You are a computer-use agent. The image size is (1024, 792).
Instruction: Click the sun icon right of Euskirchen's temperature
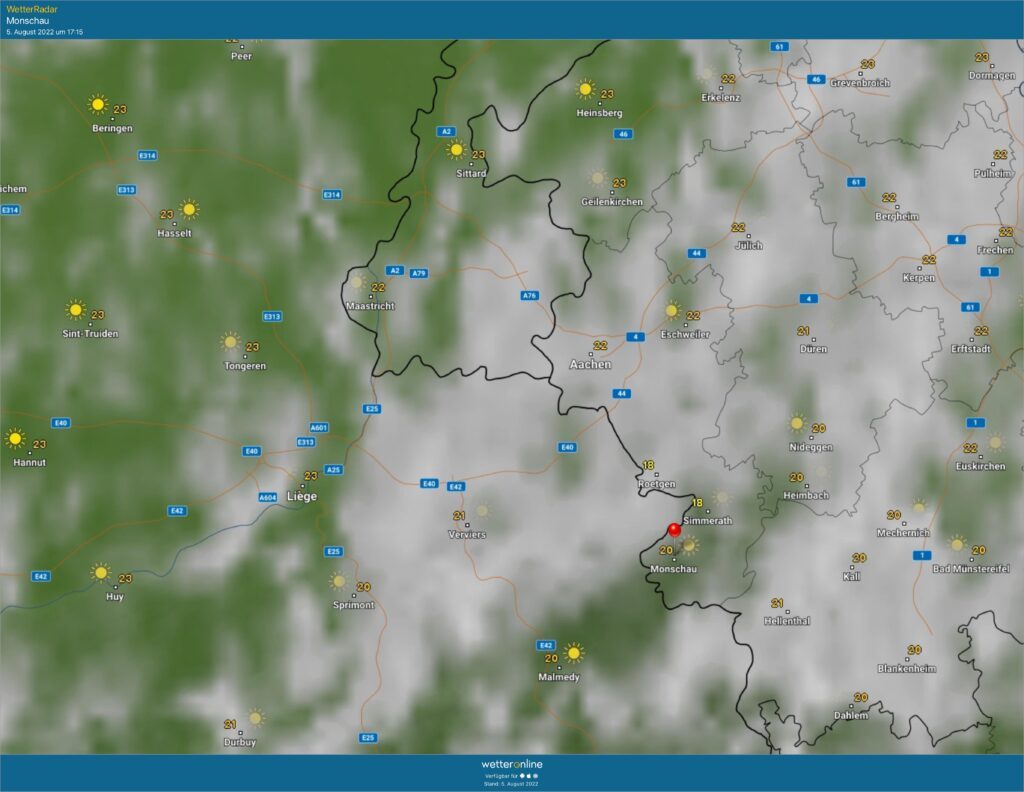click(x=995, y=443)
